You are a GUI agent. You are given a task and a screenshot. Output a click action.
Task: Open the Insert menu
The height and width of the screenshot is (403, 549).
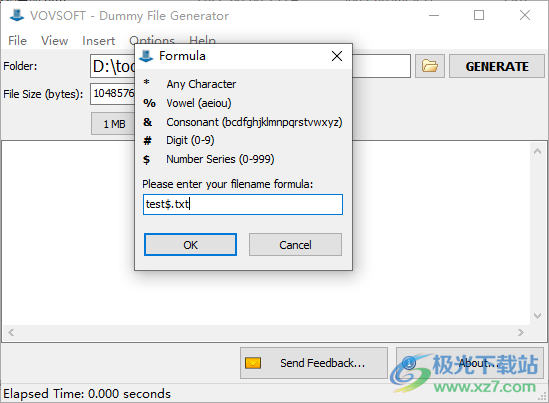pyautogui.click(x=98, y=41)
